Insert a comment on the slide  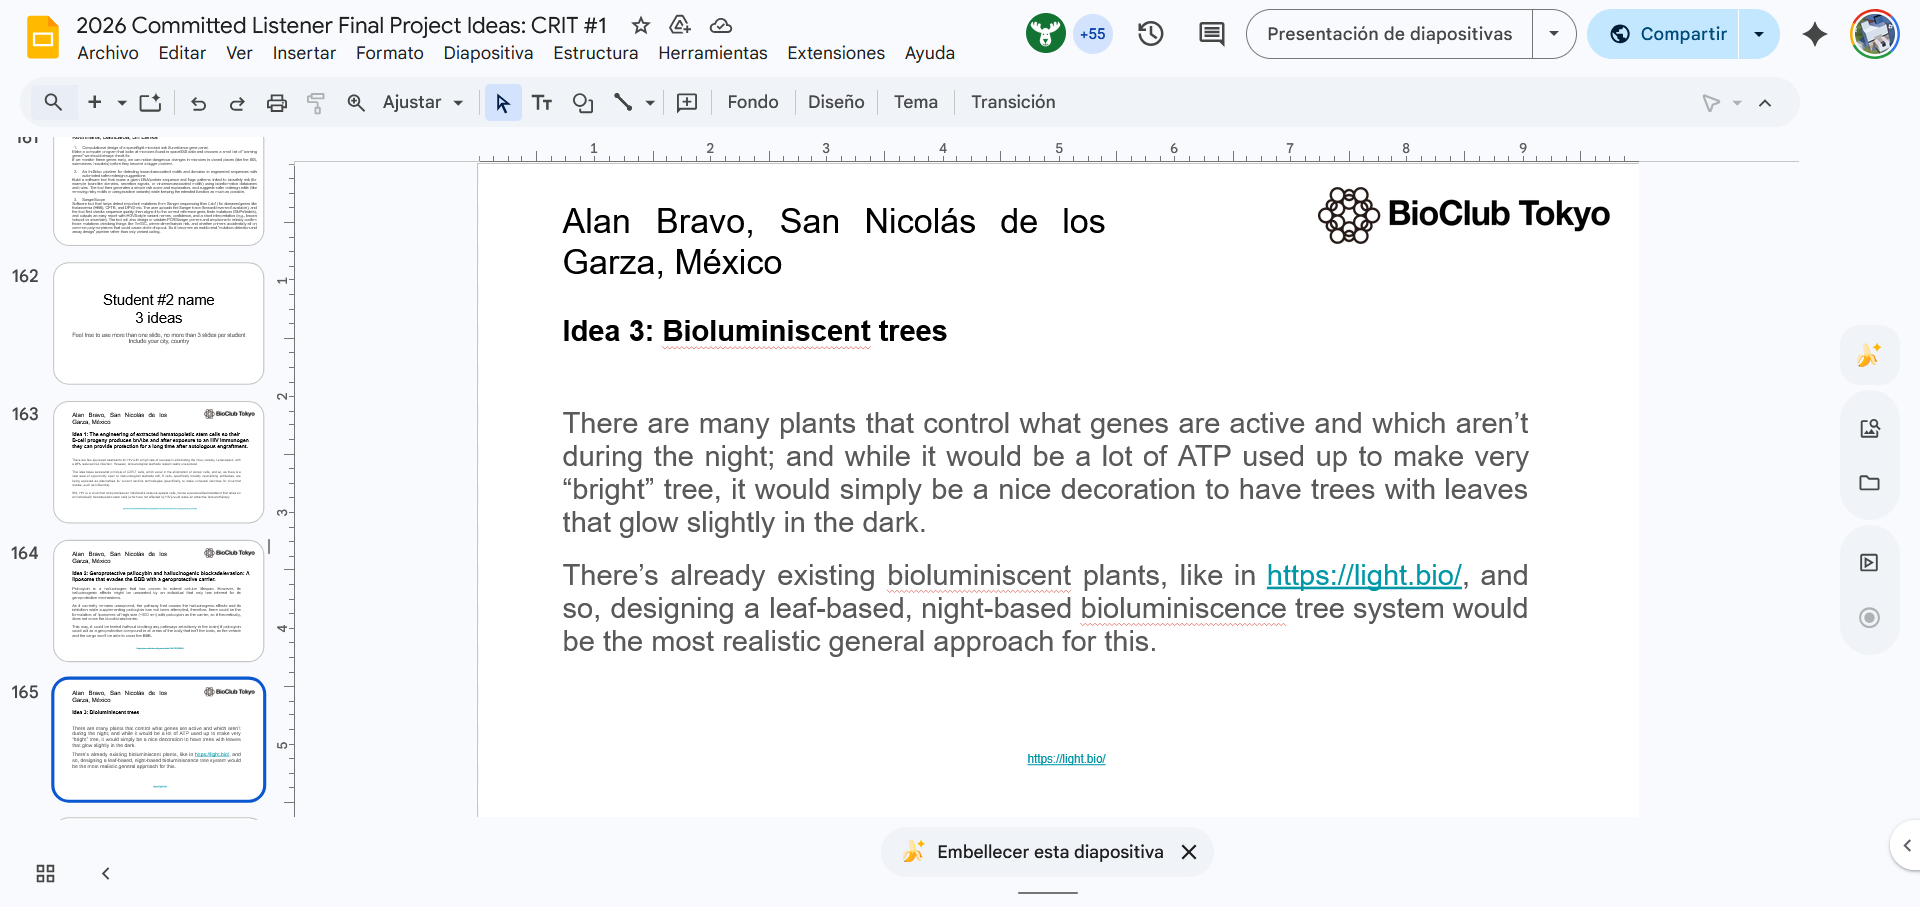pyautogui.click(x=687, y=102)
